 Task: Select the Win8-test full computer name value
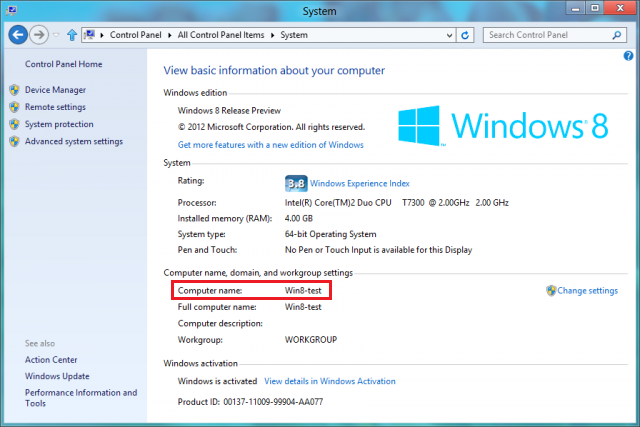pyautogui.click(x=303, y=307)
